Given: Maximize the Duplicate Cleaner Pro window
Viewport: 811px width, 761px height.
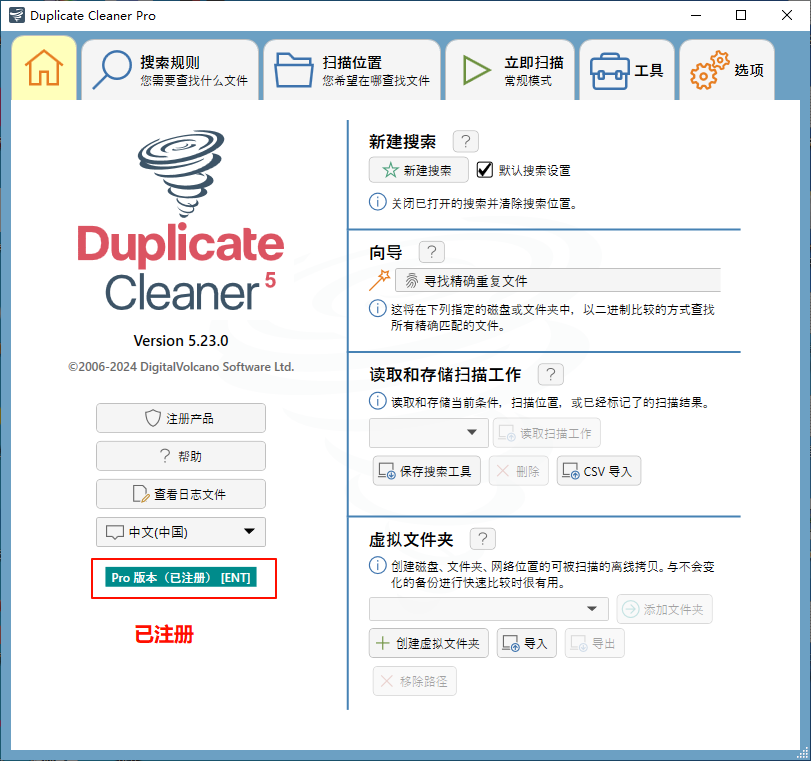Looking at the screenshot, I should coord(741,16).
